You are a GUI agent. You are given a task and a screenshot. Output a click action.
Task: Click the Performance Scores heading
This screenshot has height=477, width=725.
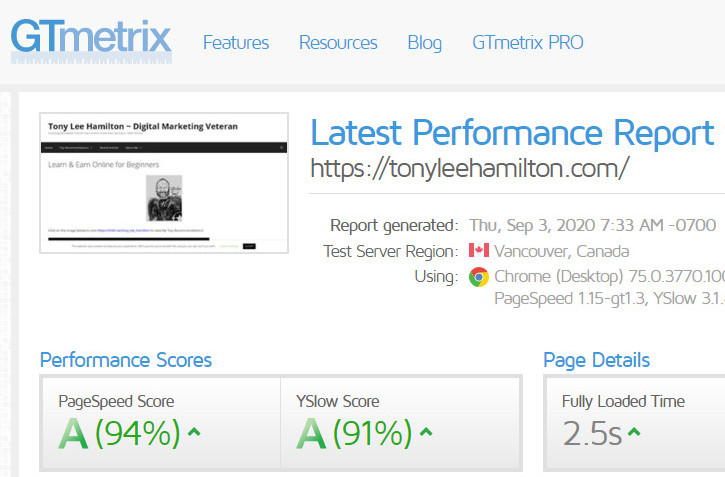pos(126,360)
